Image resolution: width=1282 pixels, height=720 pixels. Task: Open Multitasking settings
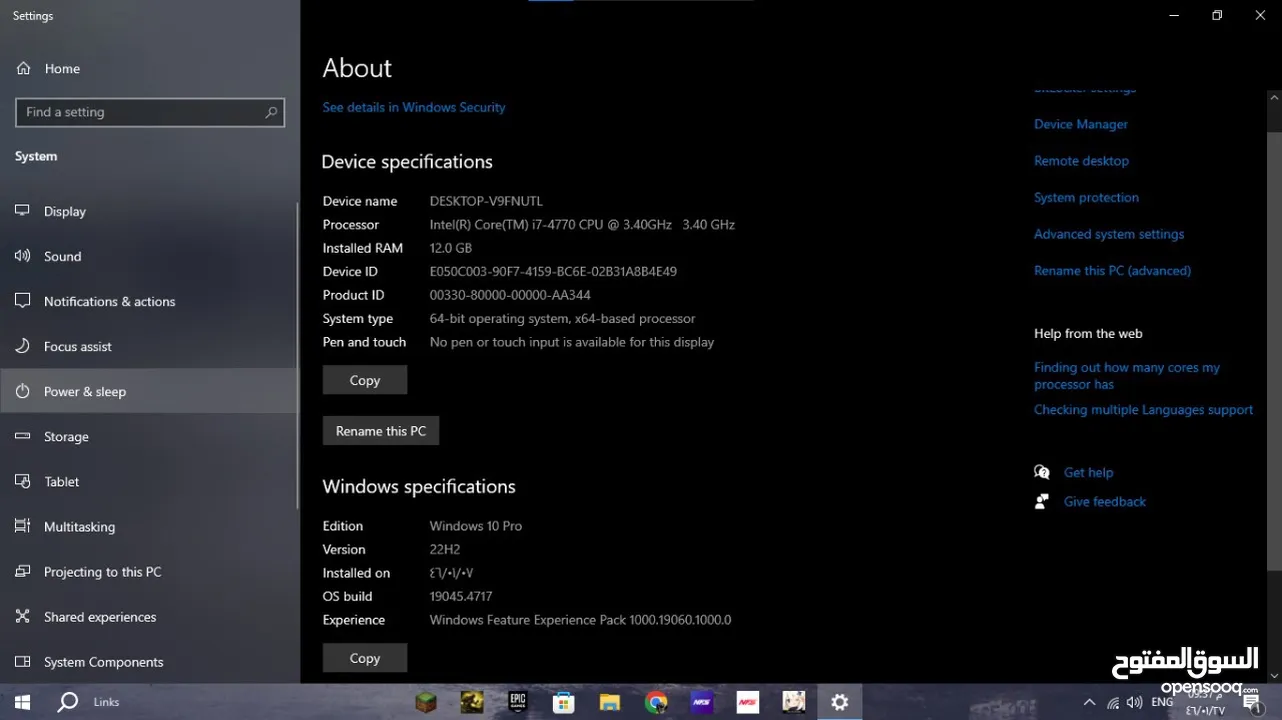(150, 526)
